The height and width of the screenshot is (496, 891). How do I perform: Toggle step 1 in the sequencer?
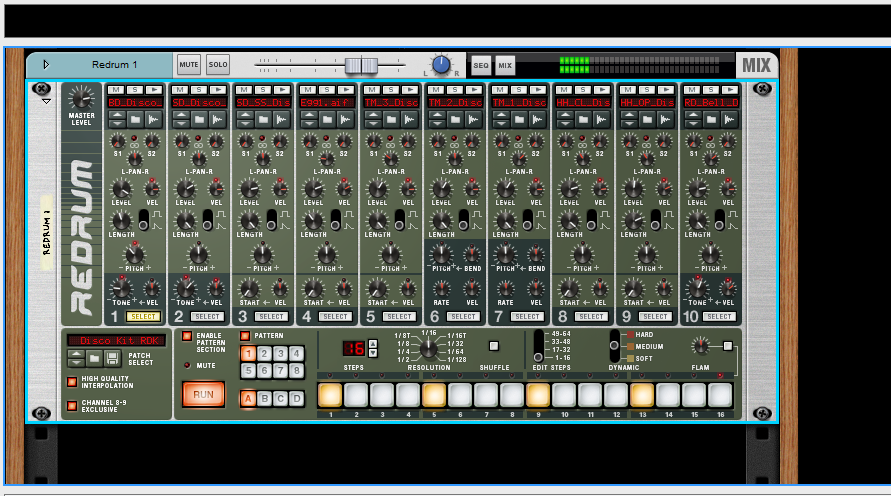[x=330, y=395]
